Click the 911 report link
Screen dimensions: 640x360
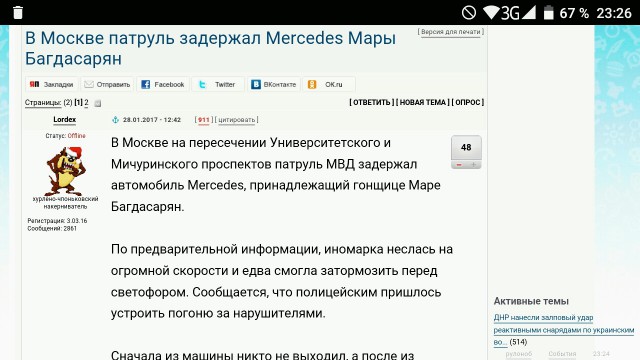pos(204,120)
